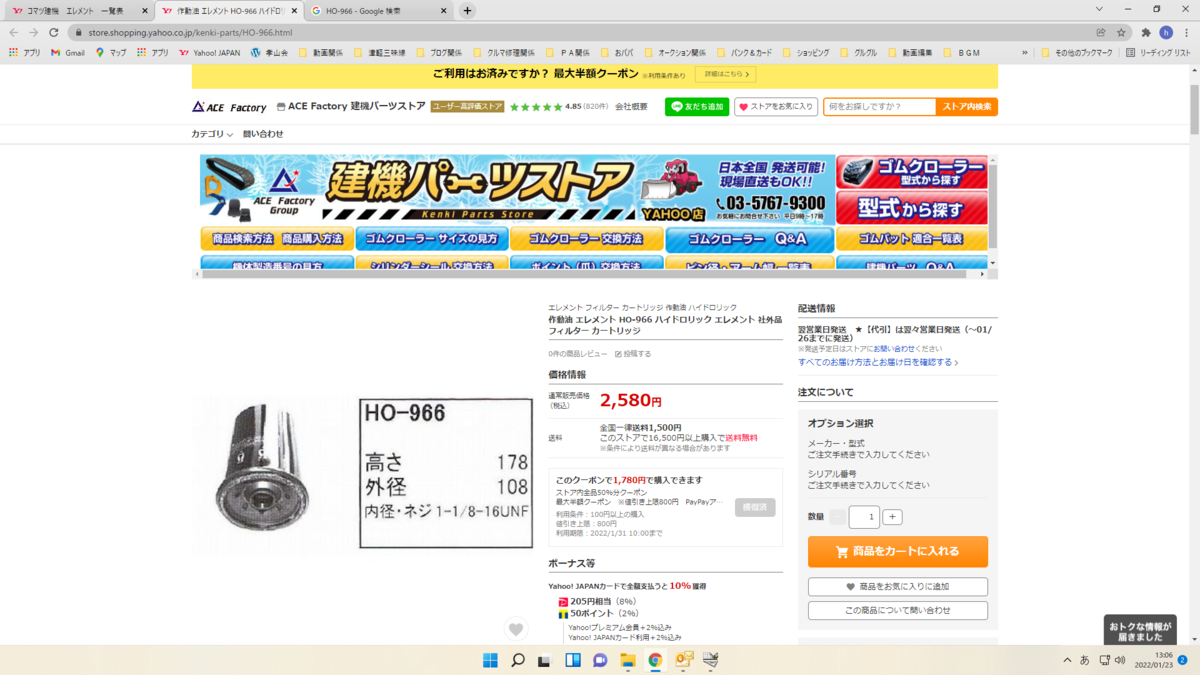Increase quantity with the plus button
This screenshot has height=675, width=1200.
point(893,517)
